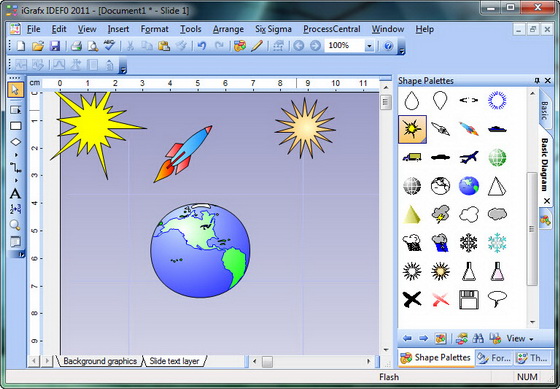This screenshot has height=389, width=560.
Task: Switch to the Slide text layer tab
Action: [x=174, y=361]
